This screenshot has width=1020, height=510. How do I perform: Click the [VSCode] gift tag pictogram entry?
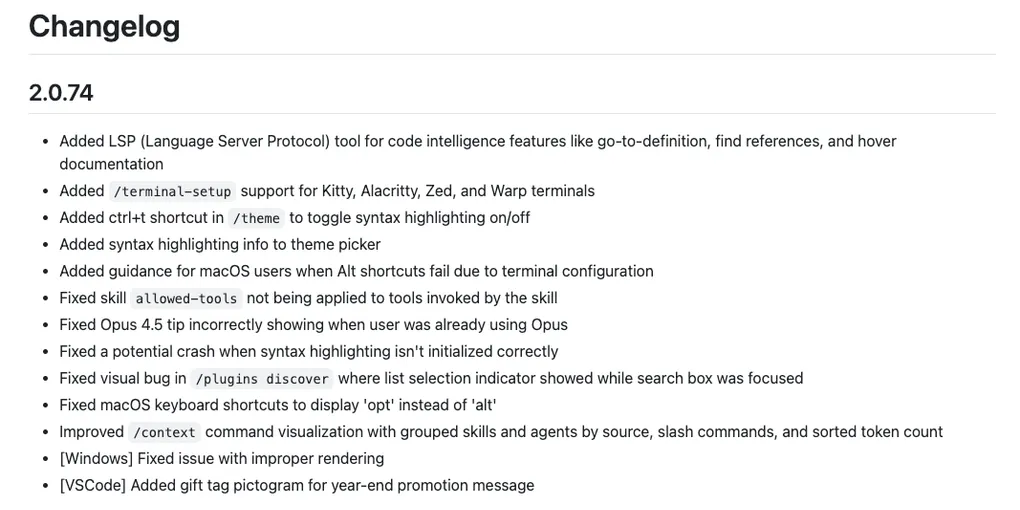click(296, 485)
